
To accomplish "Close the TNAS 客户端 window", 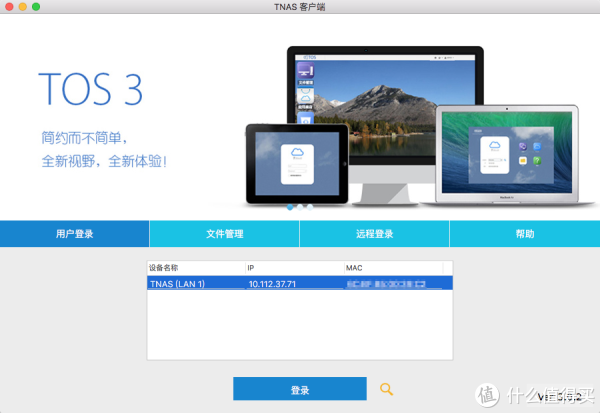I will [9, 7].
